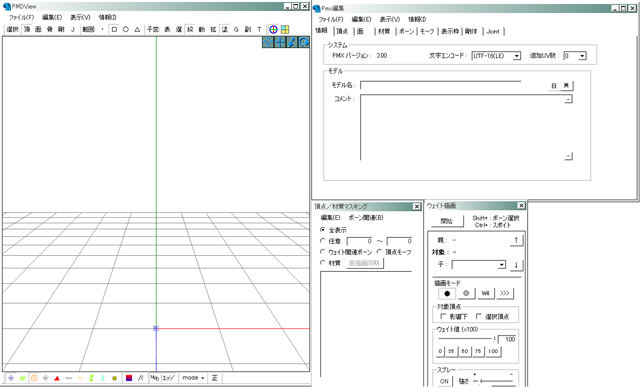Click the cross-arrows teal icon in the viewport's top-right corner
This screenshot has width=640, height=388.
tap(280, 42)
